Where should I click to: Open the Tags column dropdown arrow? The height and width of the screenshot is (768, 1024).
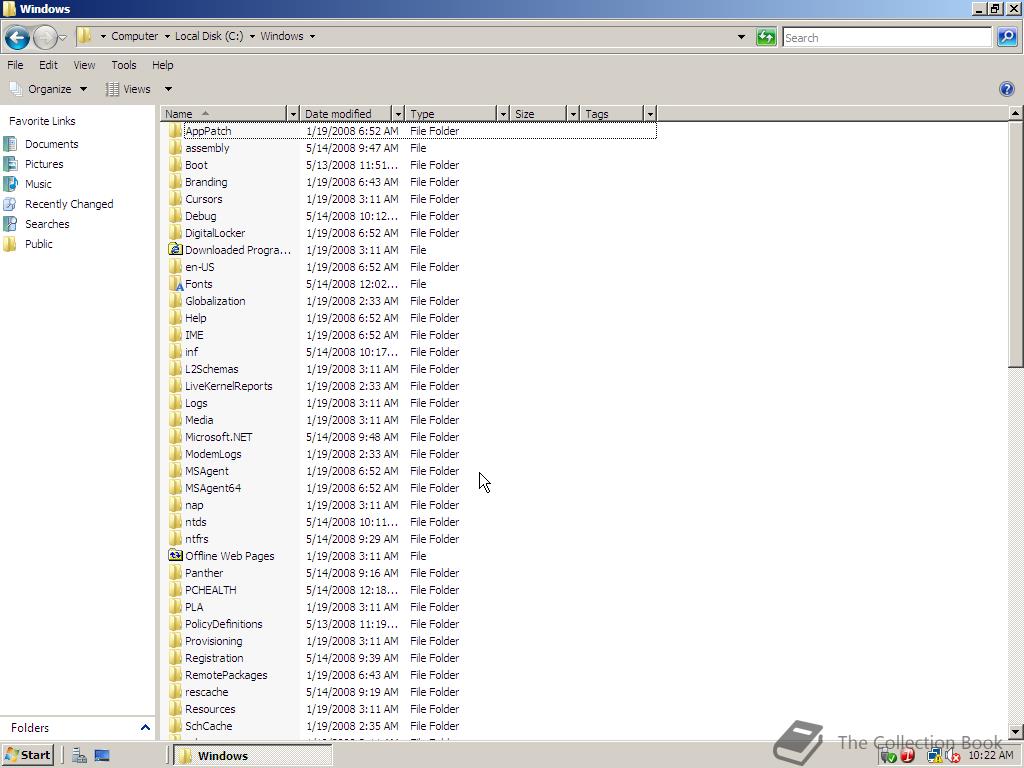(650, 114)
